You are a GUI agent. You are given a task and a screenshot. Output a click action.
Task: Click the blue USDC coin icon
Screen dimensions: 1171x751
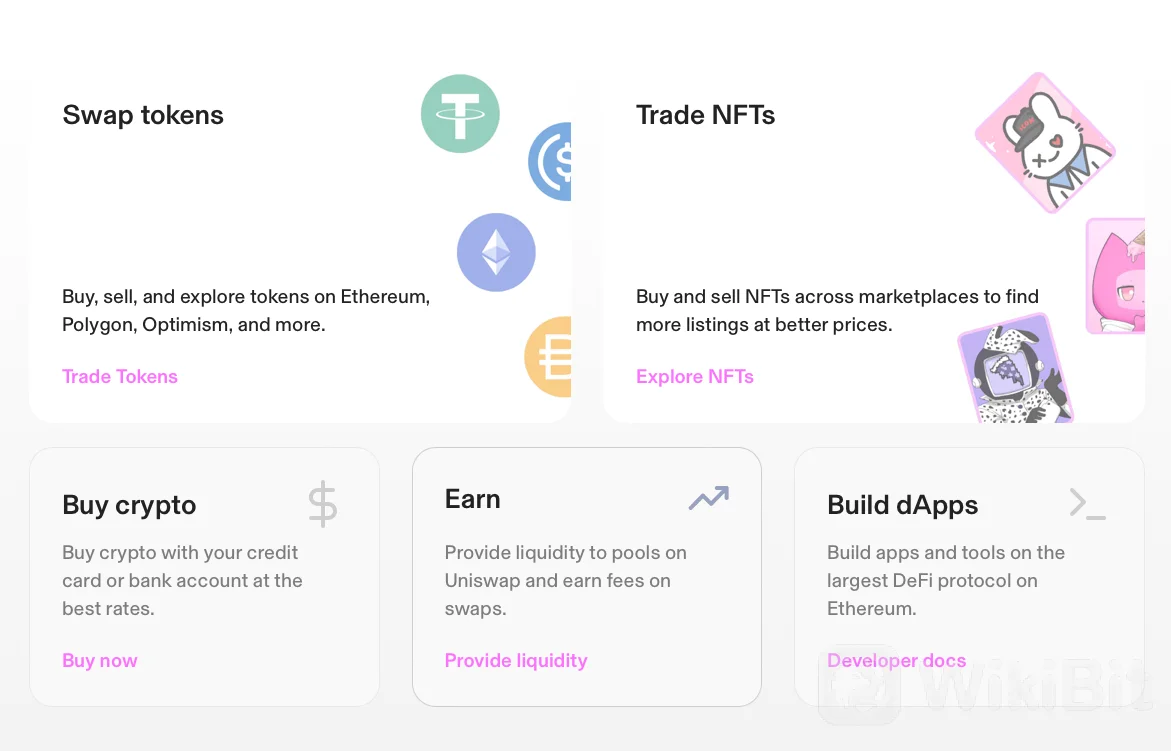(x=550, y=161)
